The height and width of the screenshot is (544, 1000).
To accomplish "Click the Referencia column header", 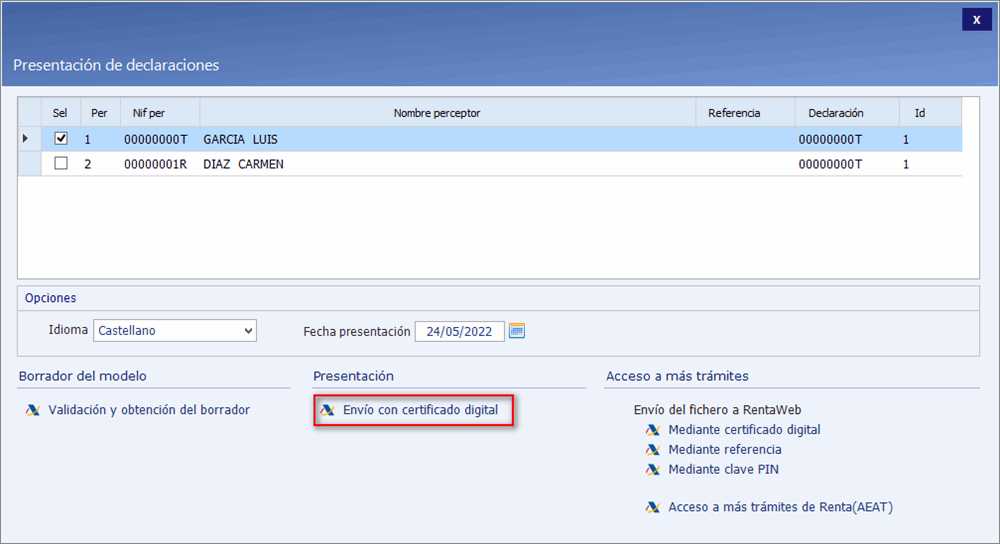I will tap(734, 113).
